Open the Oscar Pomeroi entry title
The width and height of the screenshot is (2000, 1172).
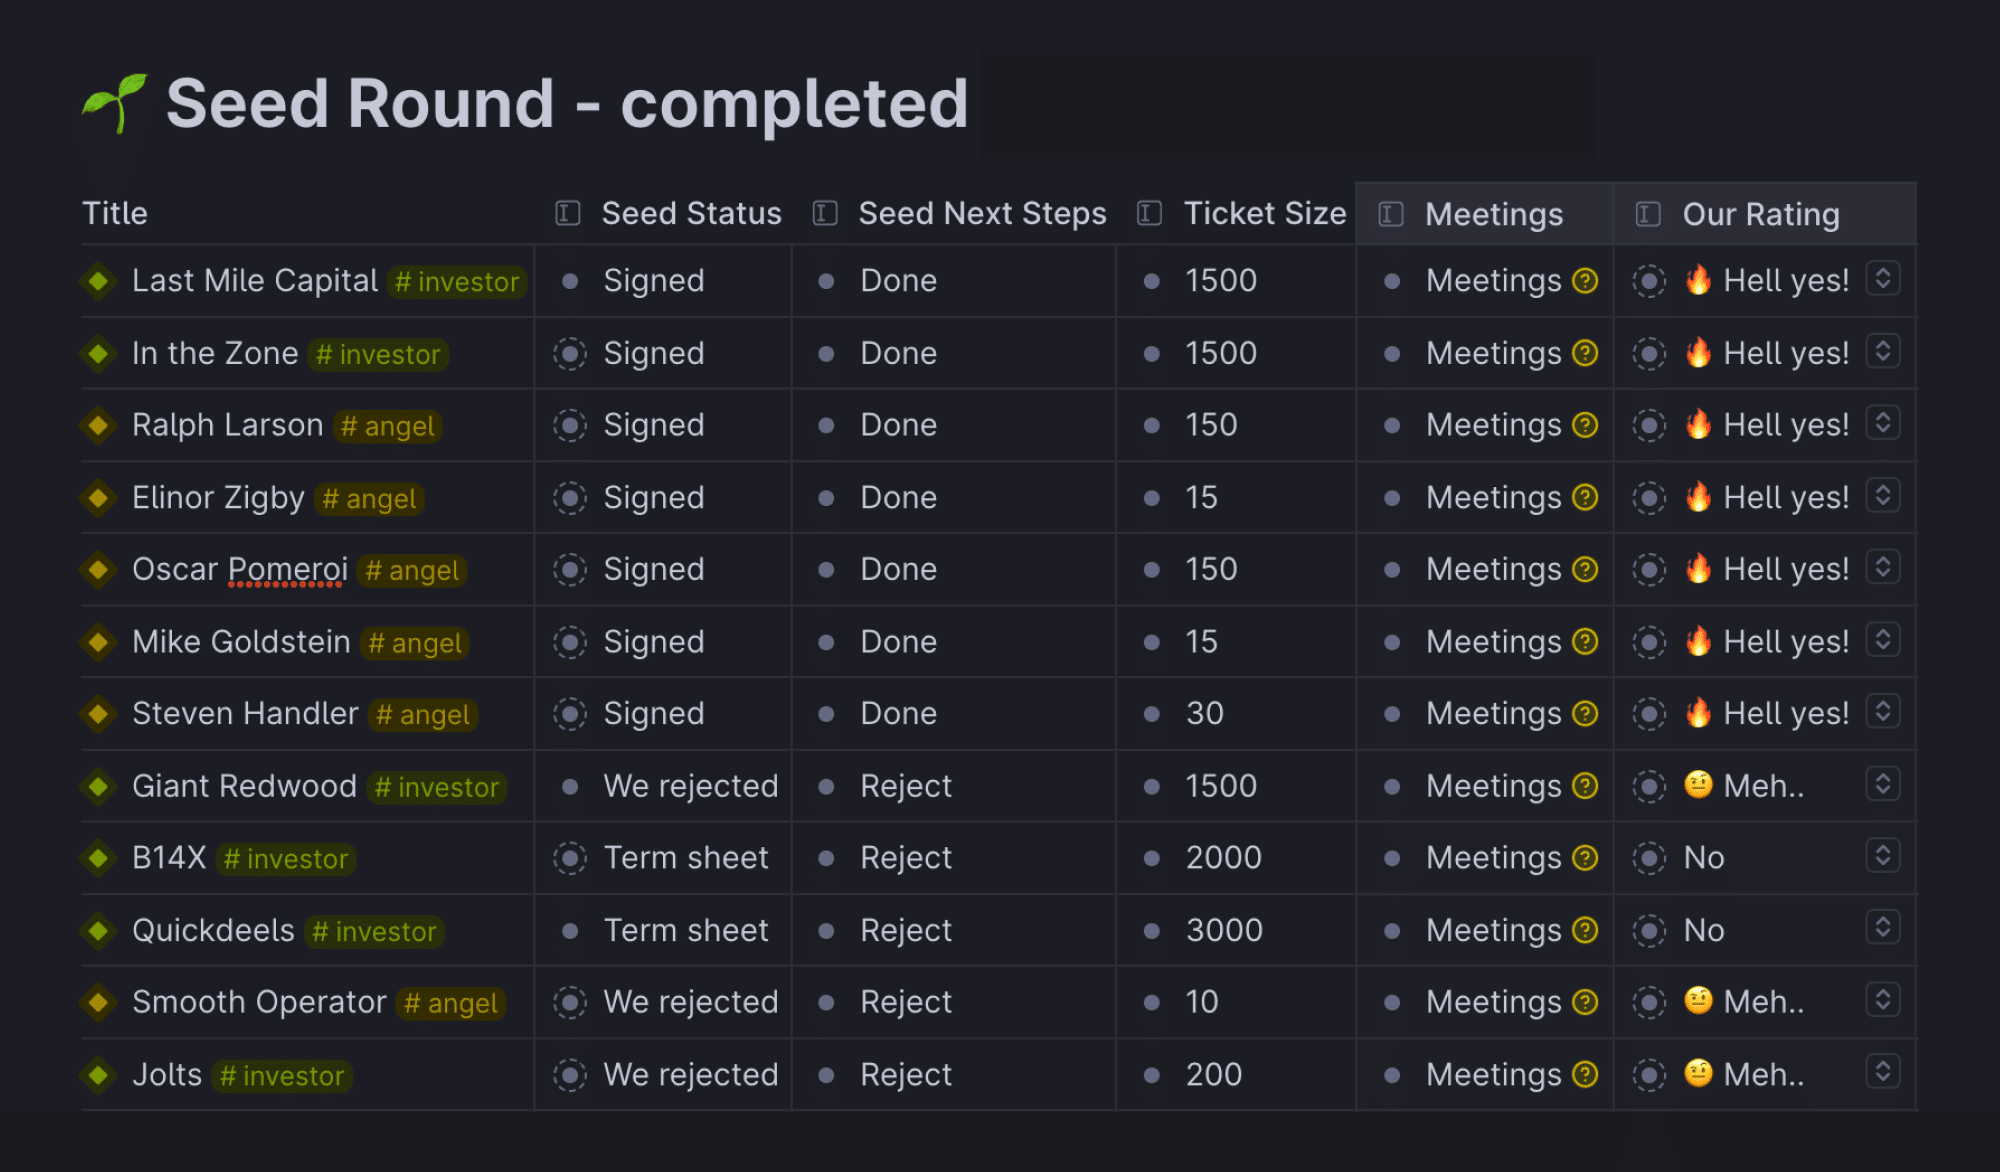240,569
